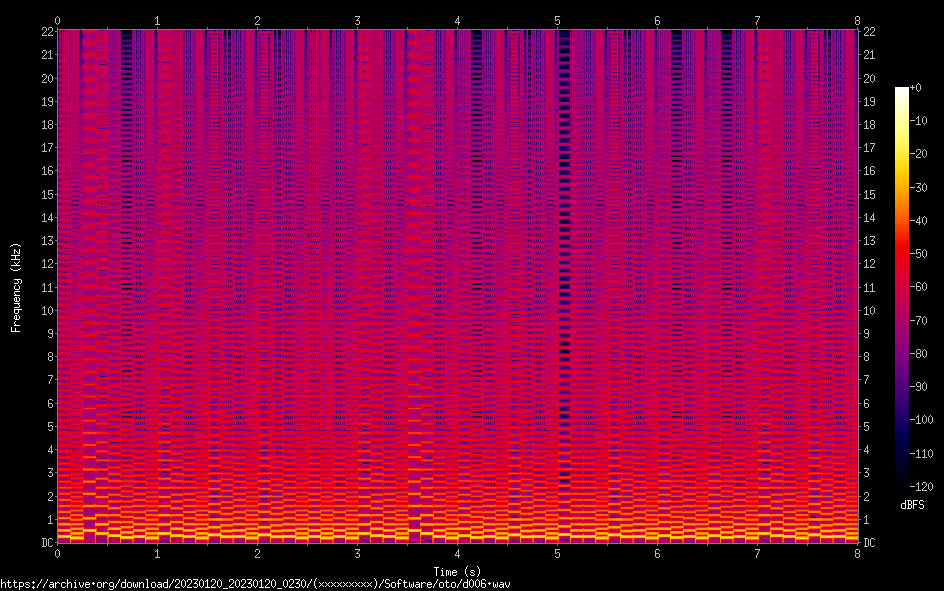944x591 pixels.
Task: Click the 15 kHz label on the right frequency axis
Action: (870, 195)
